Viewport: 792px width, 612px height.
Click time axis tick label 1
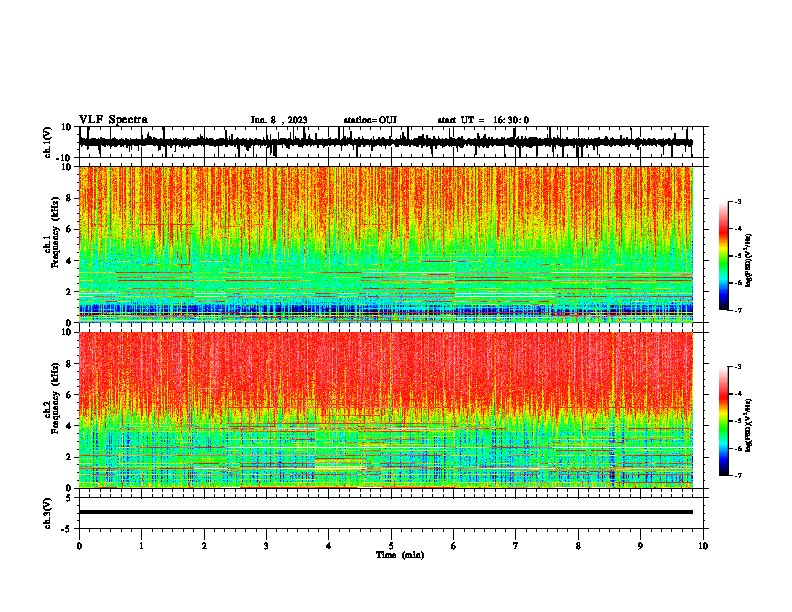pyautogui.click(x=141, y=546)
